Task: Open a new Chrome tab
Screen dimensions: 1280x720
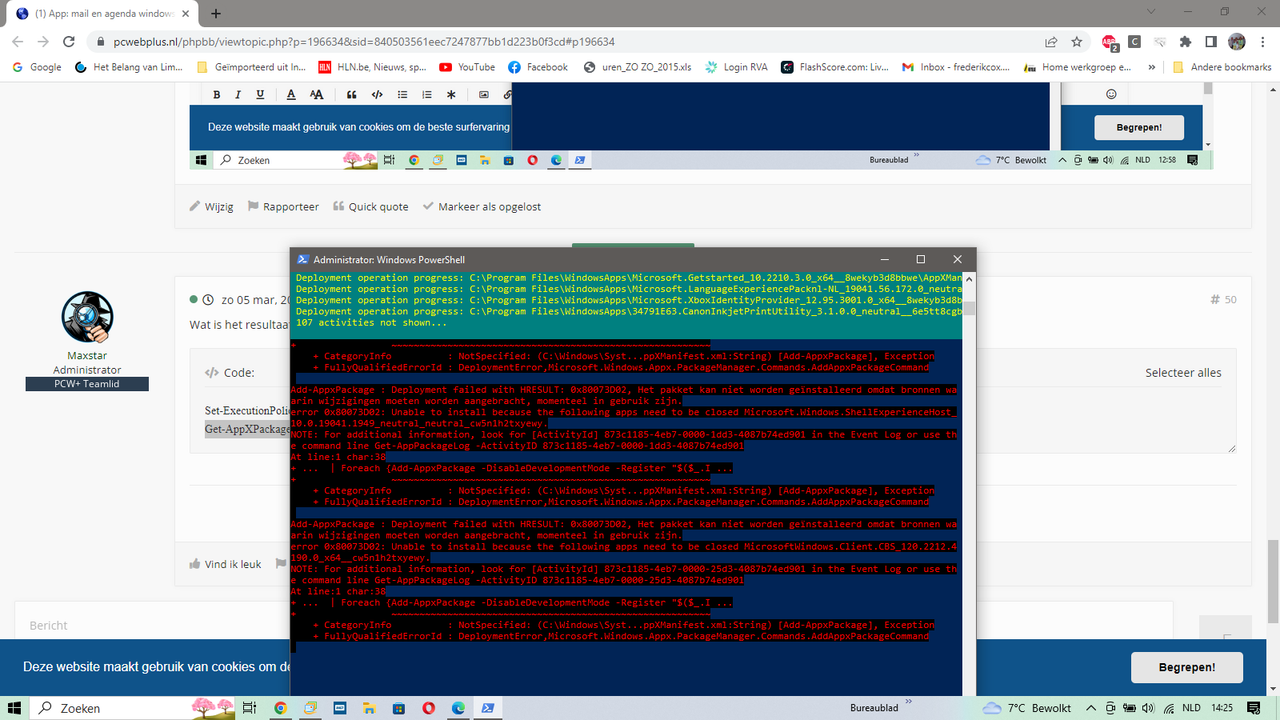Action: 216,14
